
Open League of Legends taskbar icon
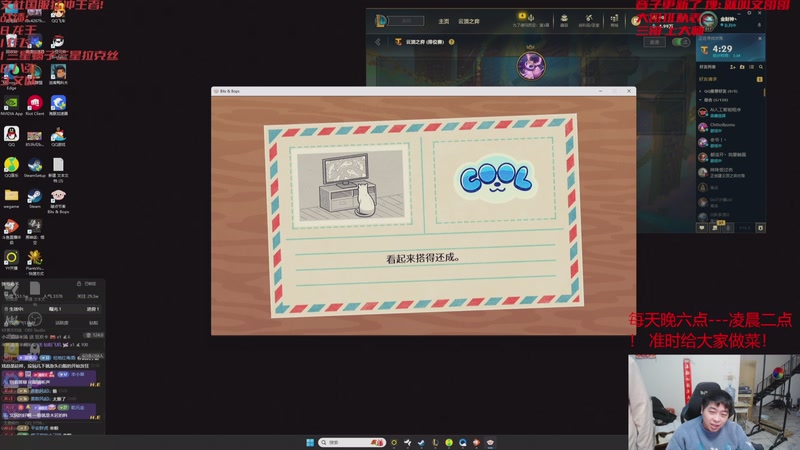point(435,442)
